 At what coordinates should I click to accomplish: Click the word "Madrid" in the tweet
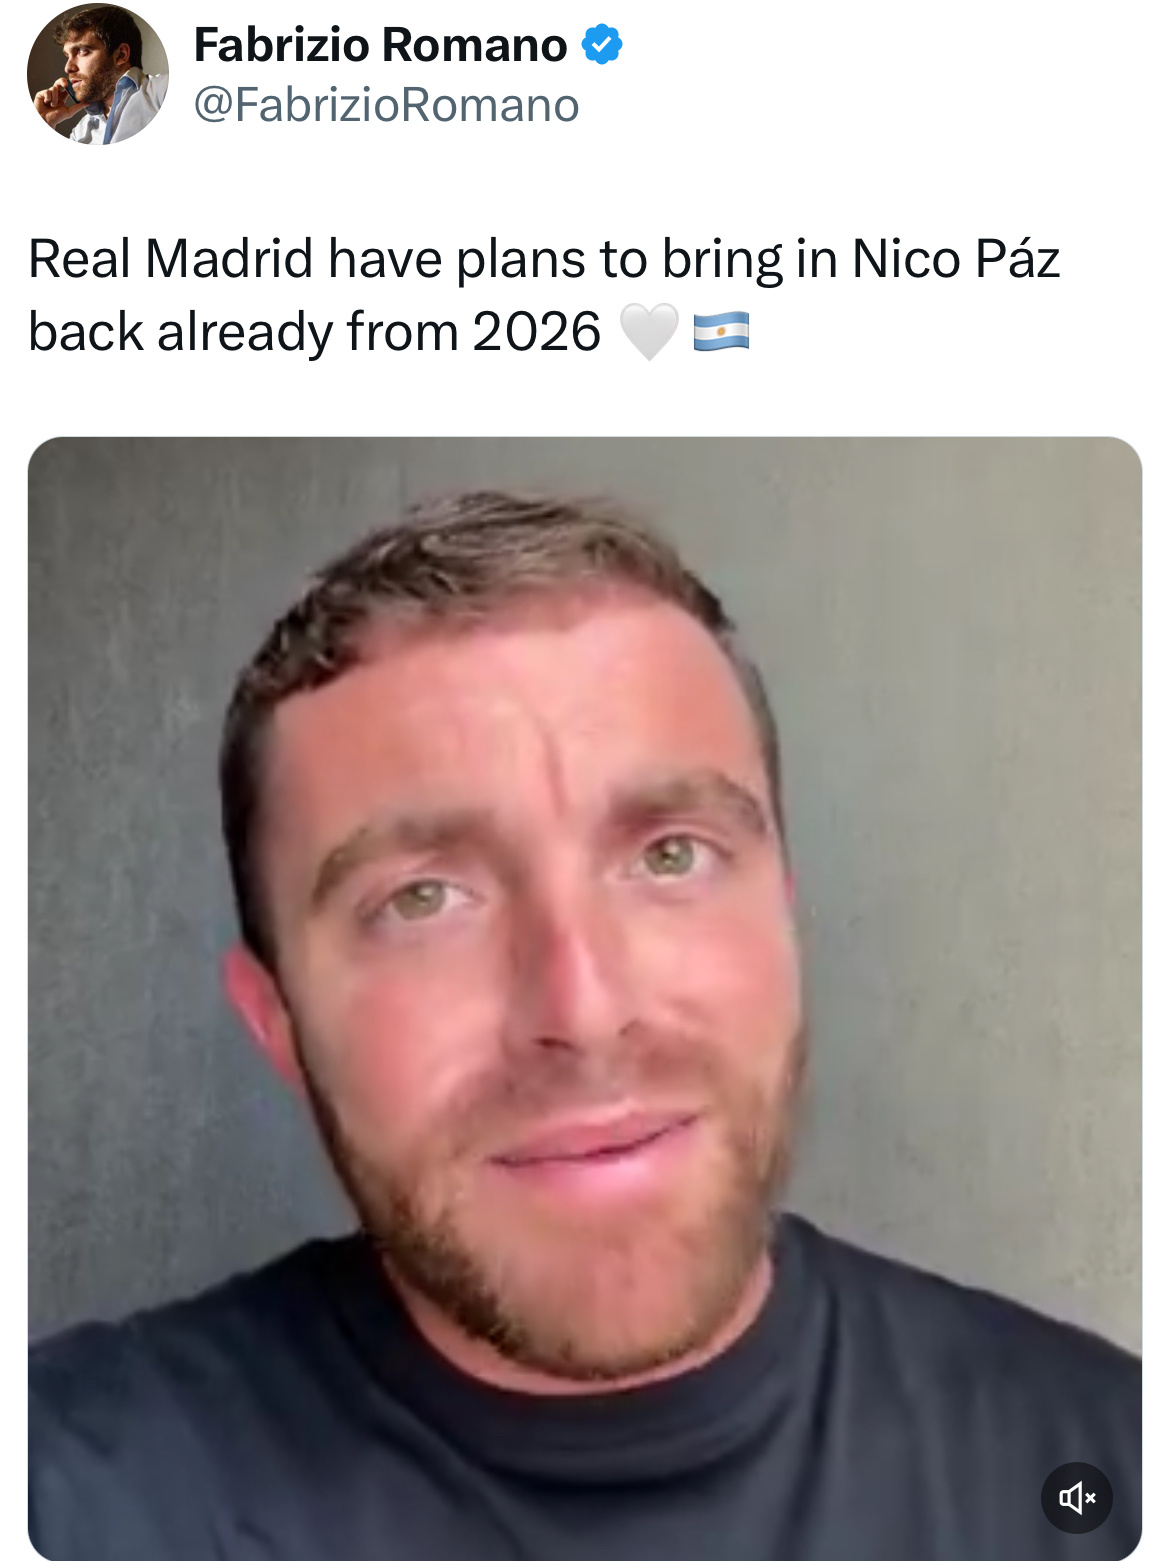click(229, 259)
